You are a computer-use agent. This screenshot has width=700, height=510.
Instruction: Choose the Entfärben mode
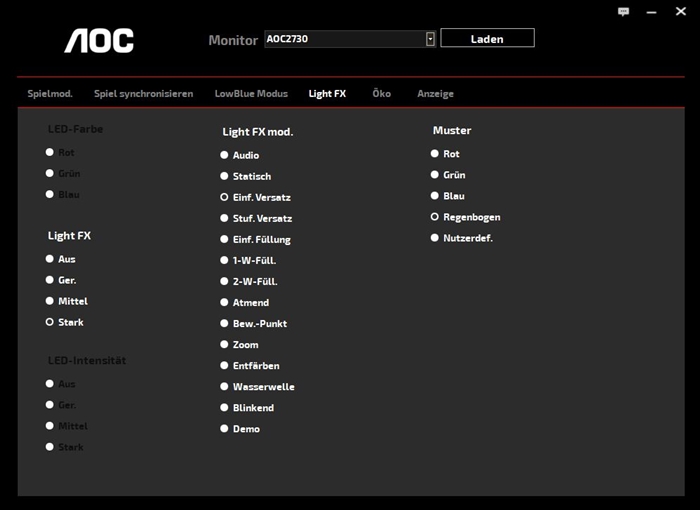click(x=250, y=365)
